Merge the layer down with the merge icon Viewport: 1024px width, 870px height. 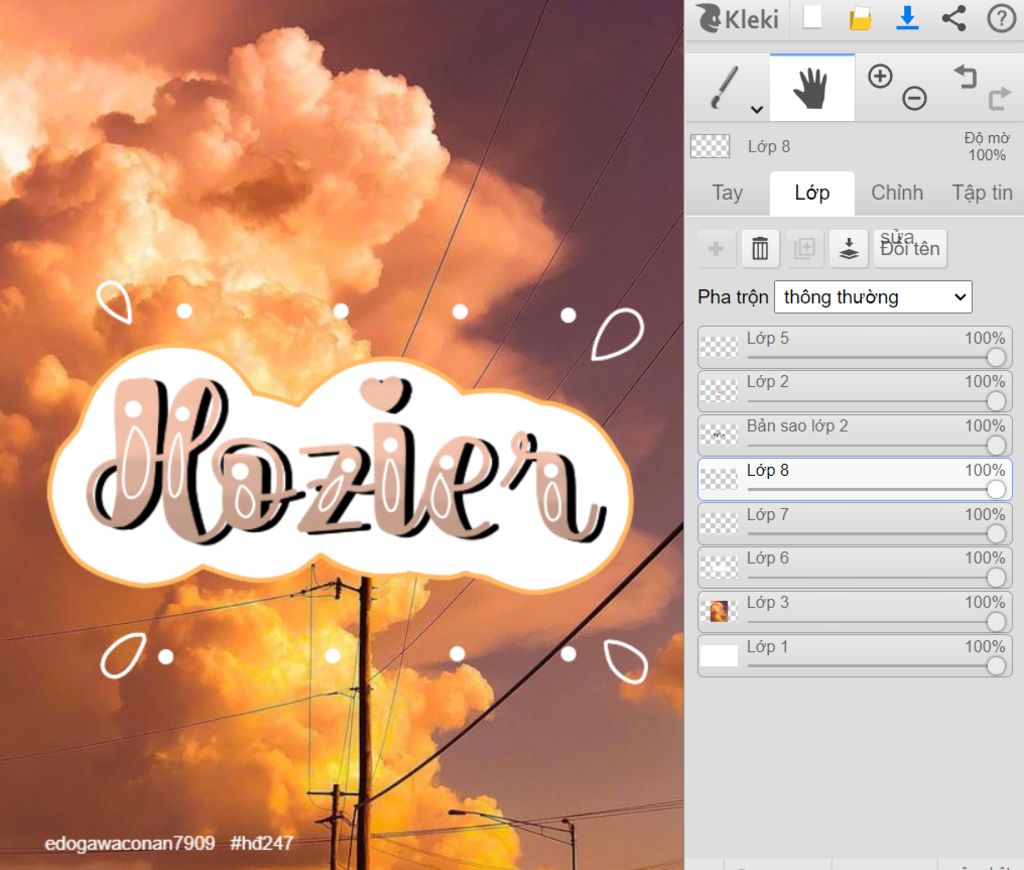[848, 248]
